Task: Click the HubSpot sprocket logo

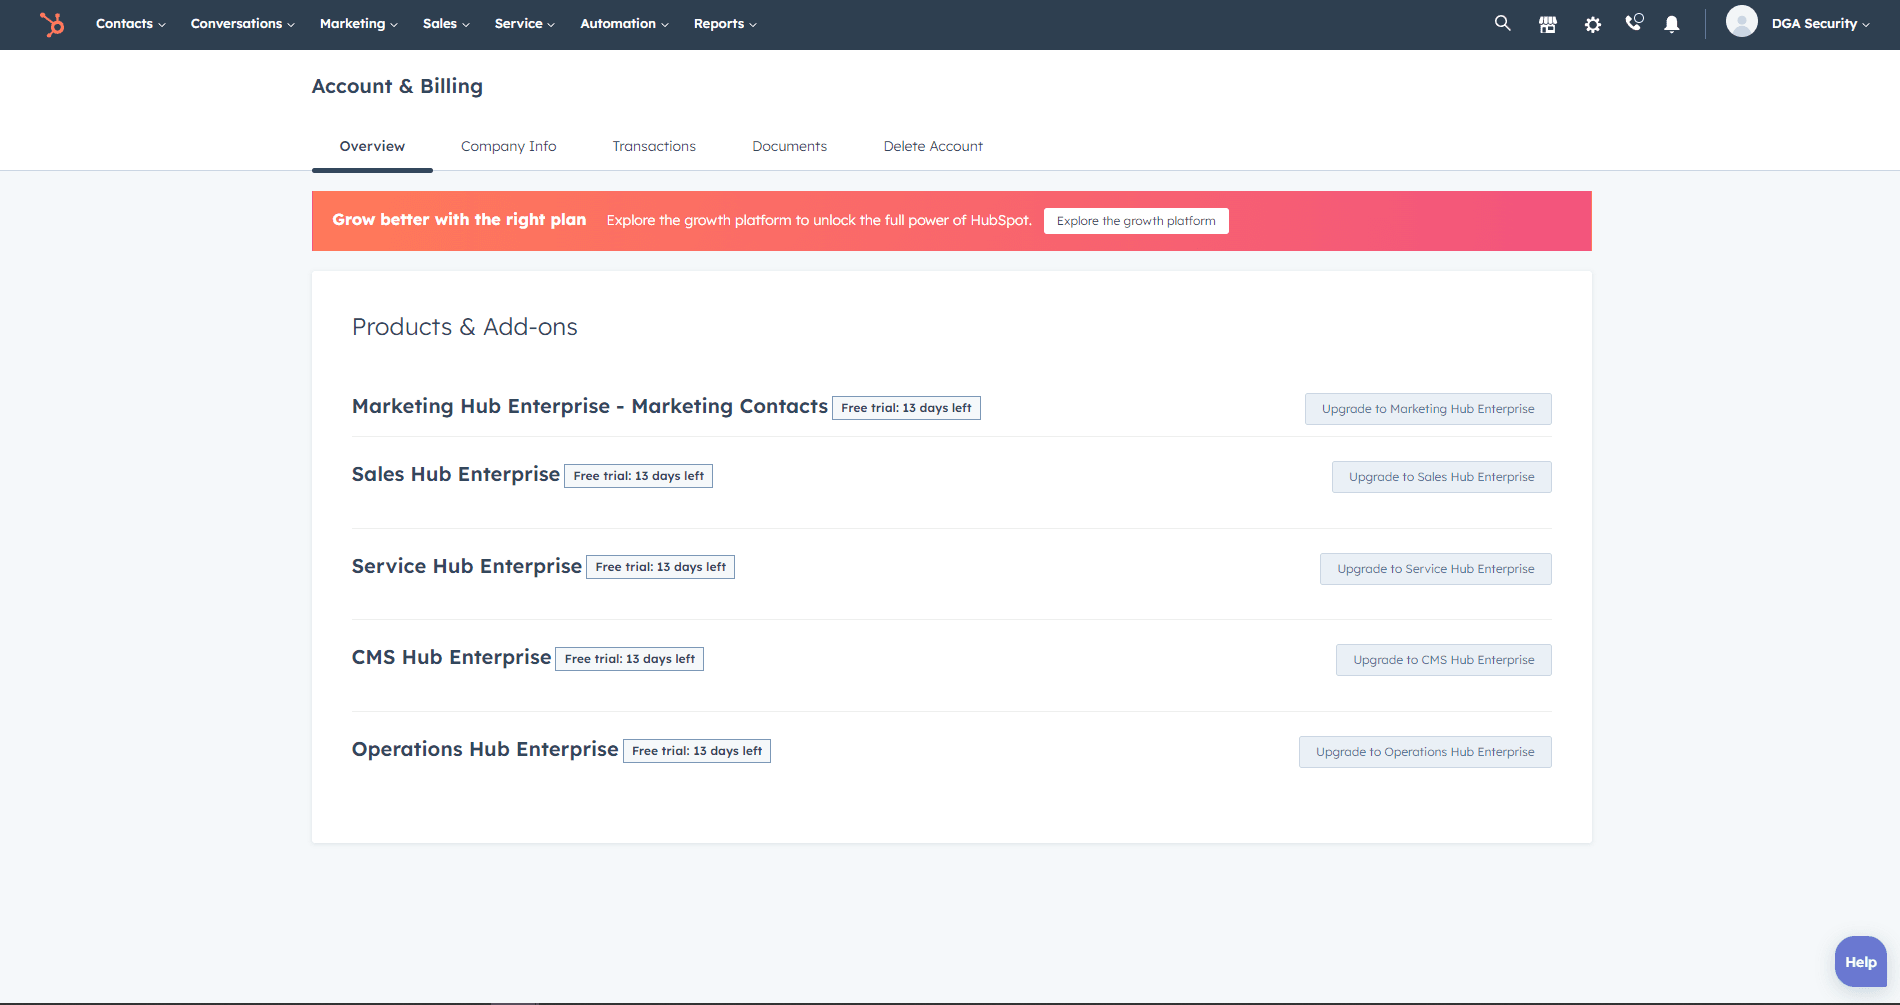Action: click(52, 24)
